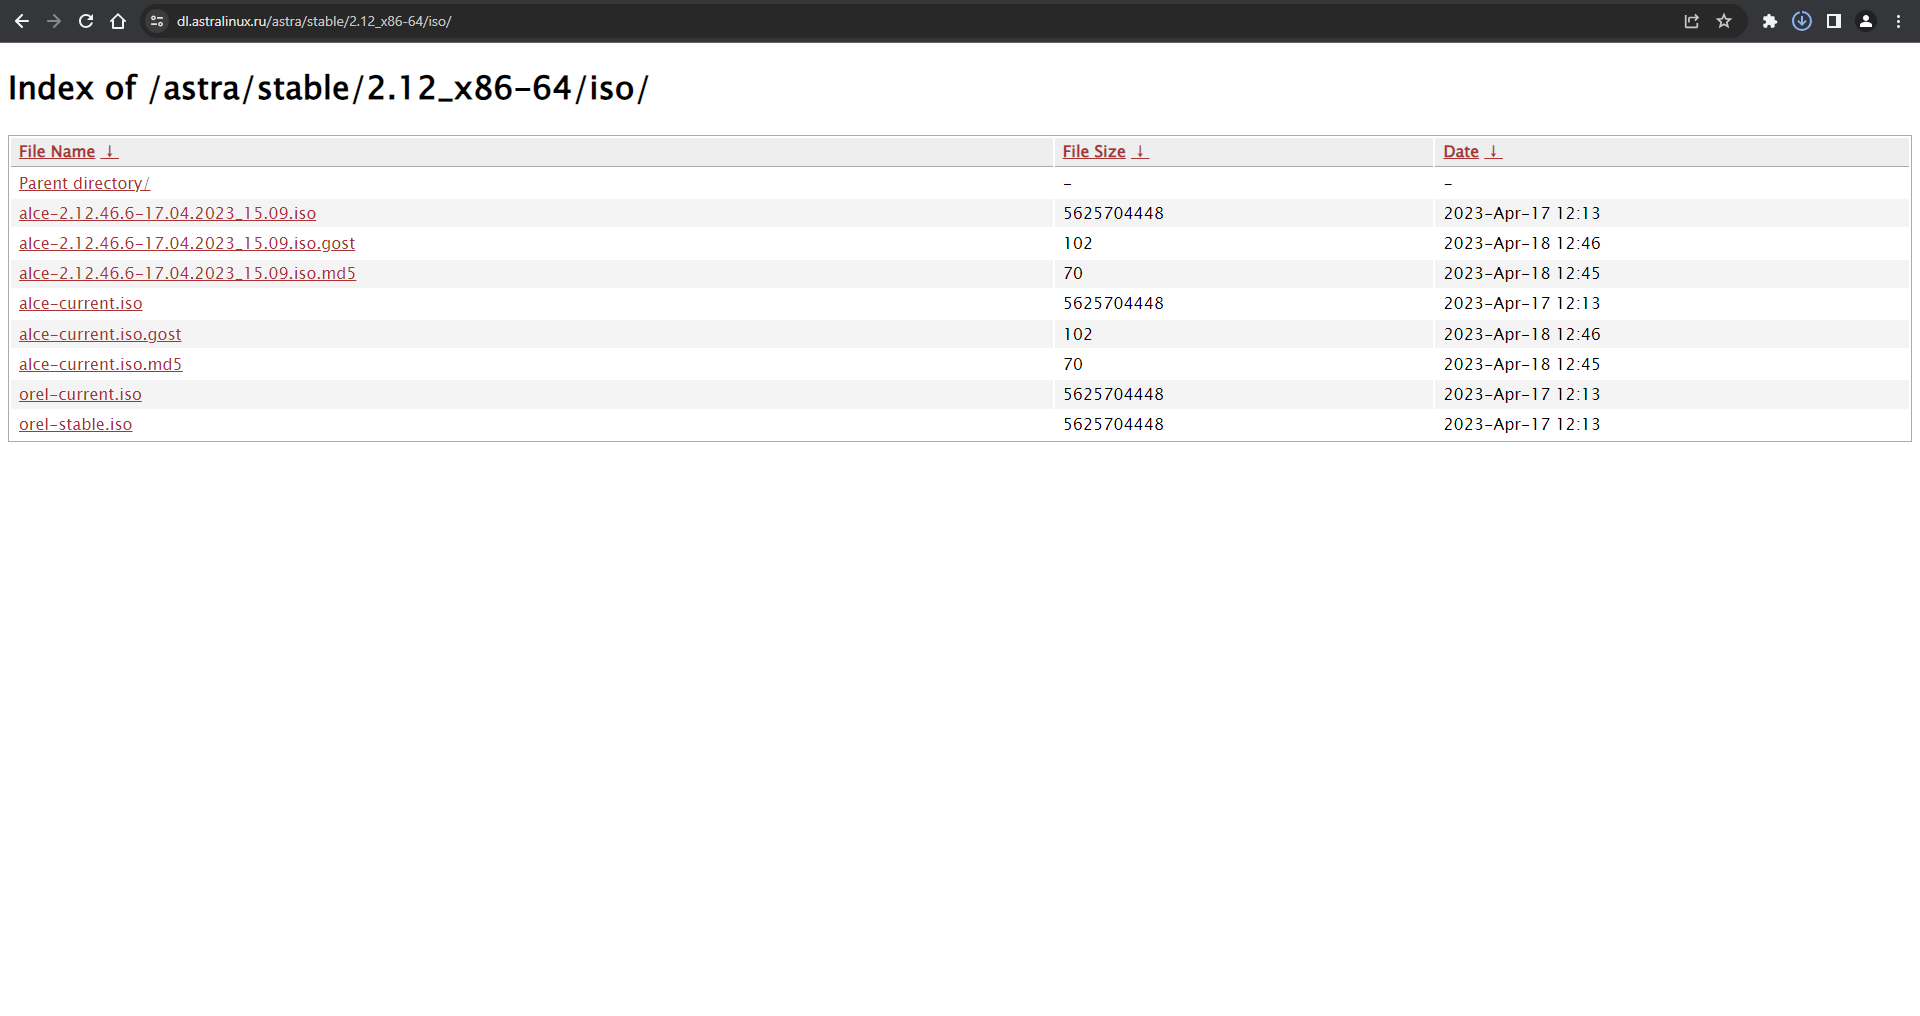
Task: Download alce-2.12.46.6-17.04.2023_15.09.iso
Action: coord(167,213)
